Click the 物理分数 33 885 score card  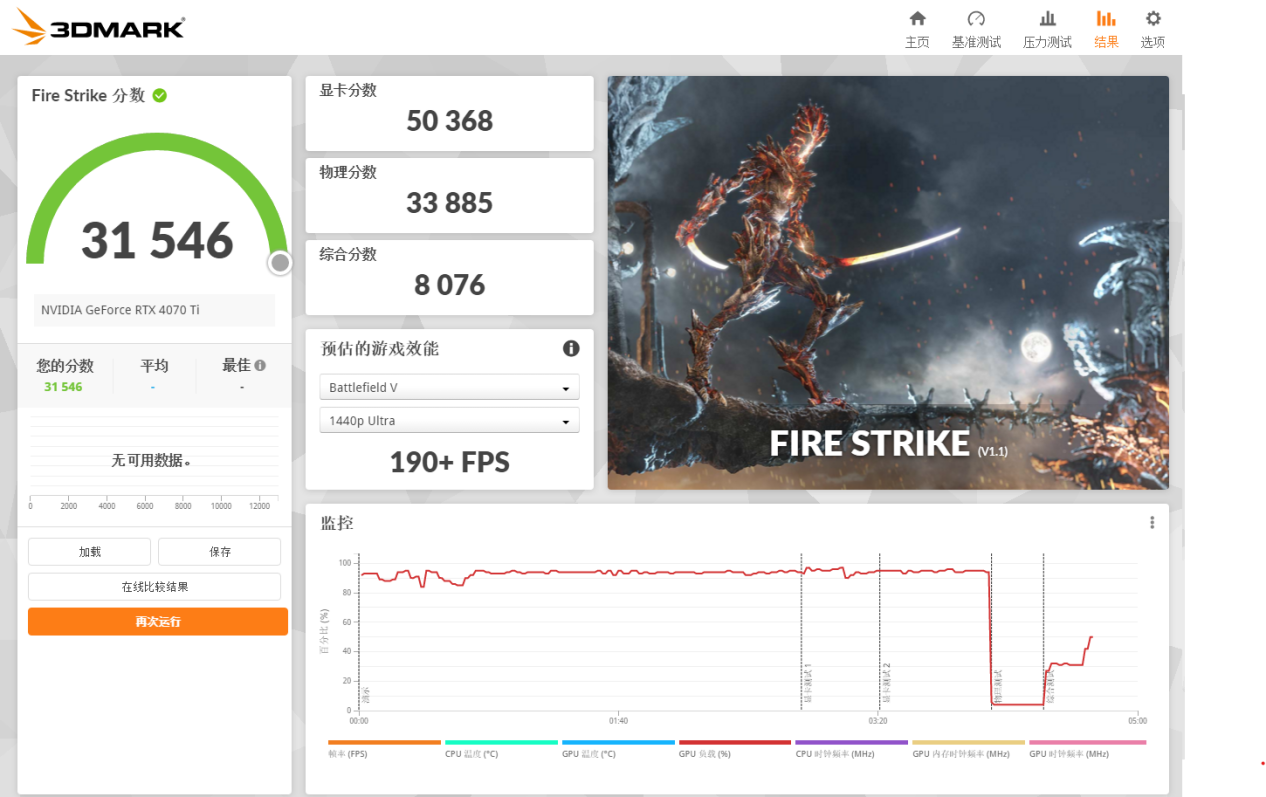point(449,196)
